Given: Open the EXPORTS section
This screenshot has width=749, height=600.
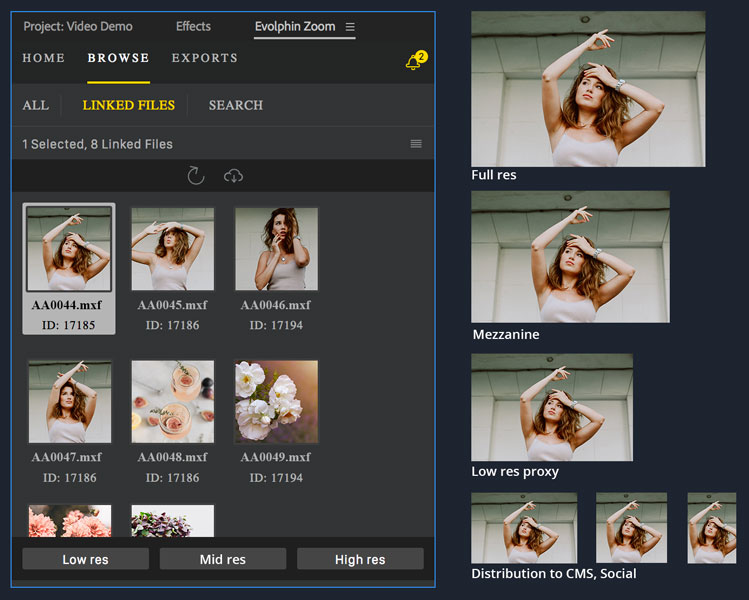Looking at the screenshot, I should pyautogui.click(x=204, y=58).
